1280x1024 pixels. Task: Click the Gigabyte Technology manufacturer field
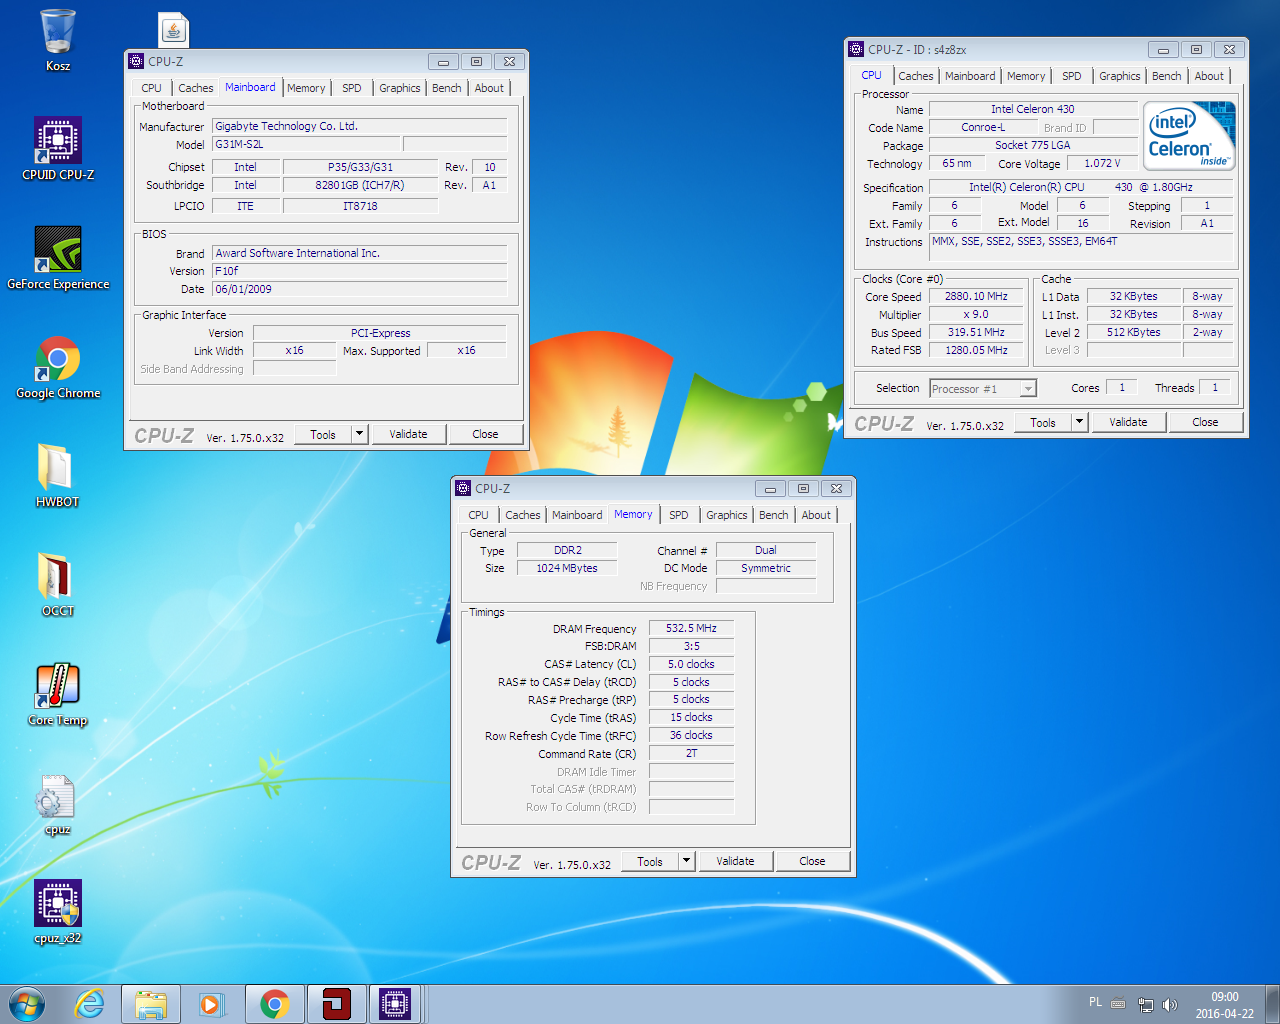click(359, 126)
